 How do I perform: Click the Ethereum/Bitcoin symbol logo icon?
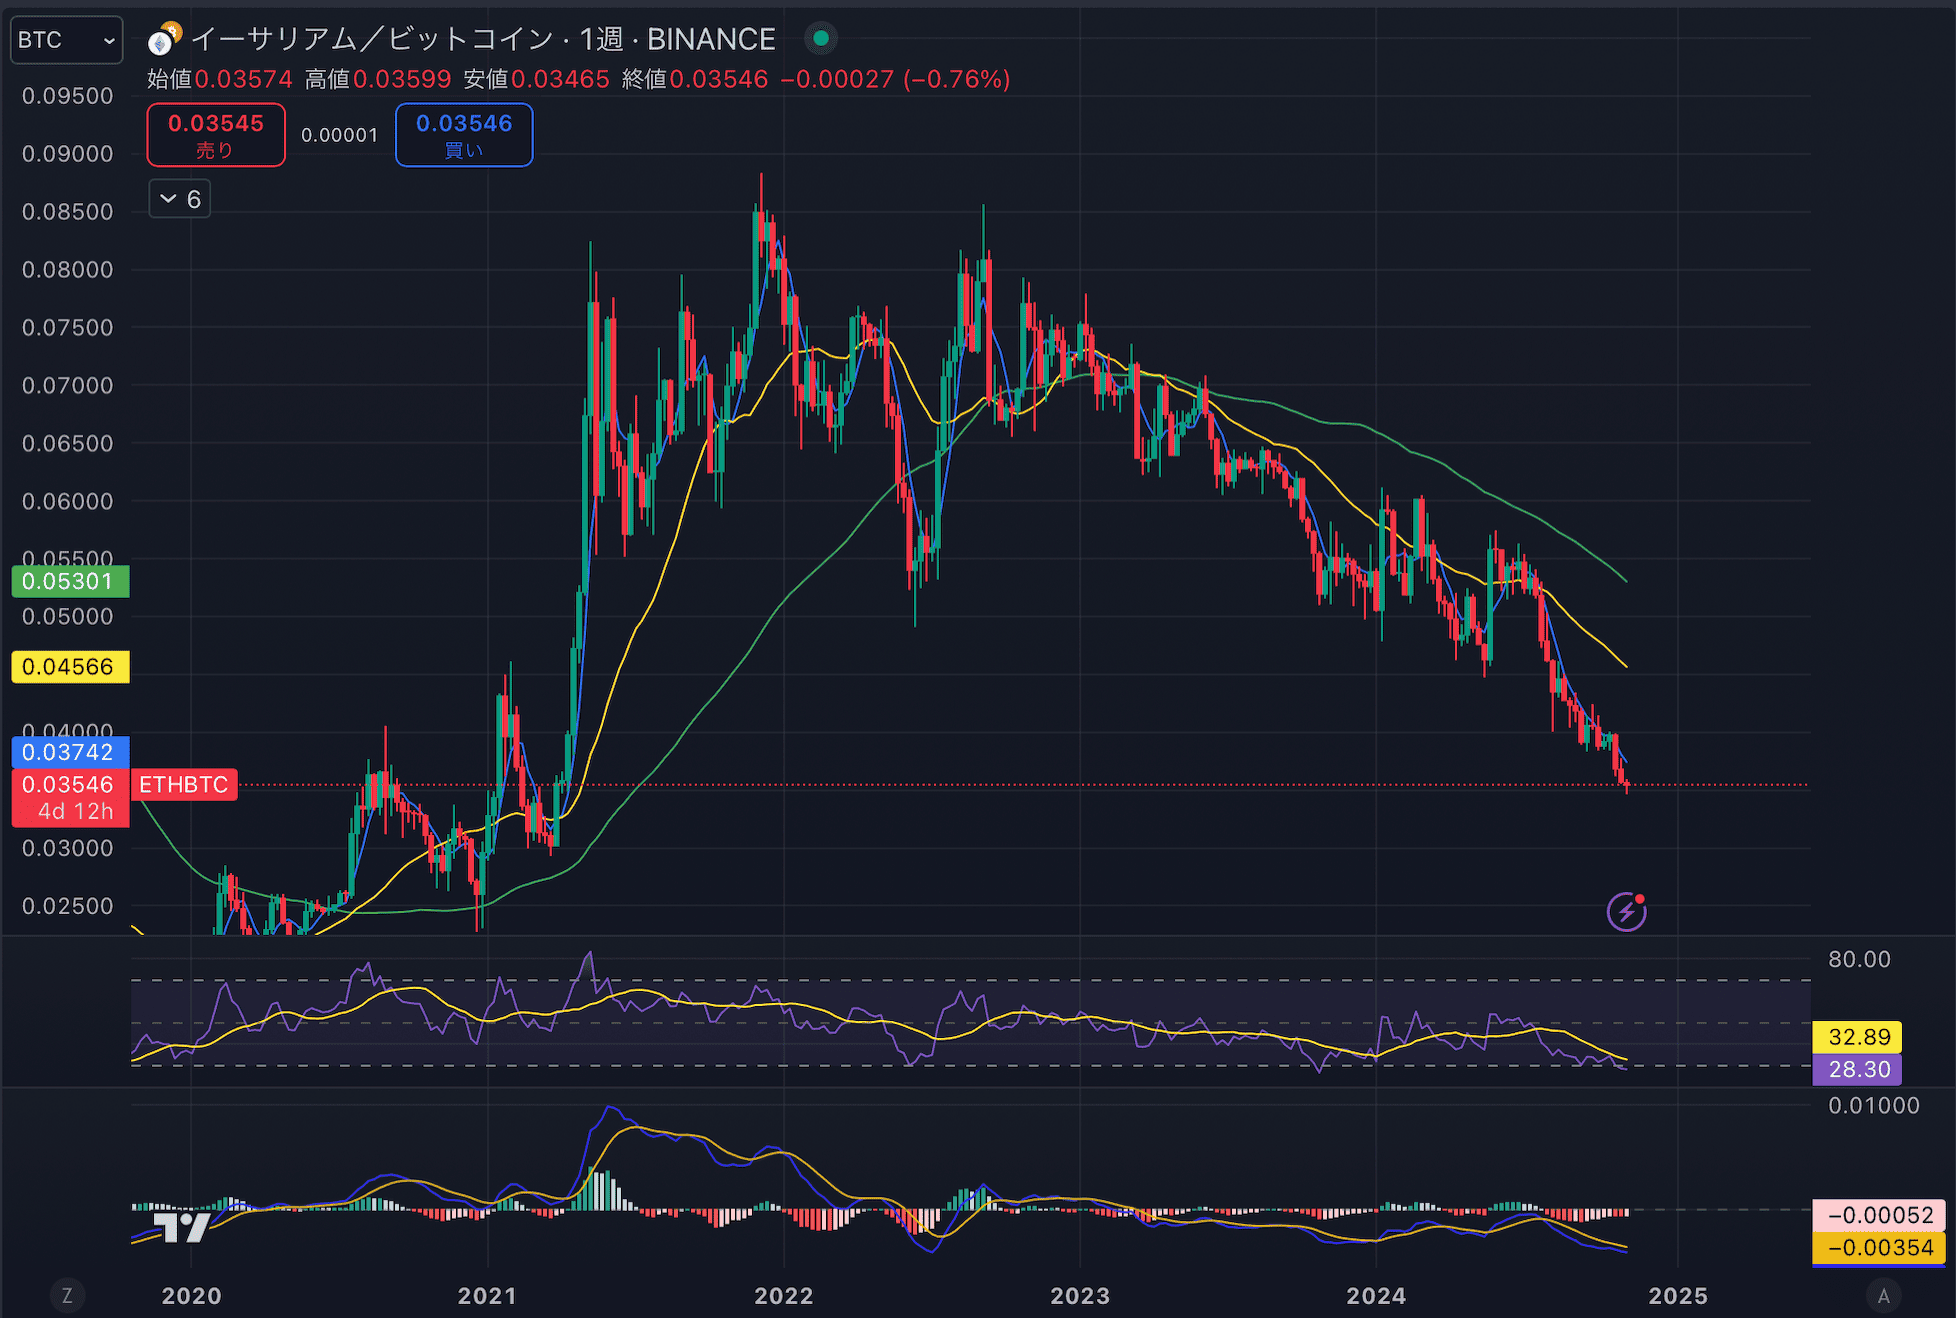point(164,39)
